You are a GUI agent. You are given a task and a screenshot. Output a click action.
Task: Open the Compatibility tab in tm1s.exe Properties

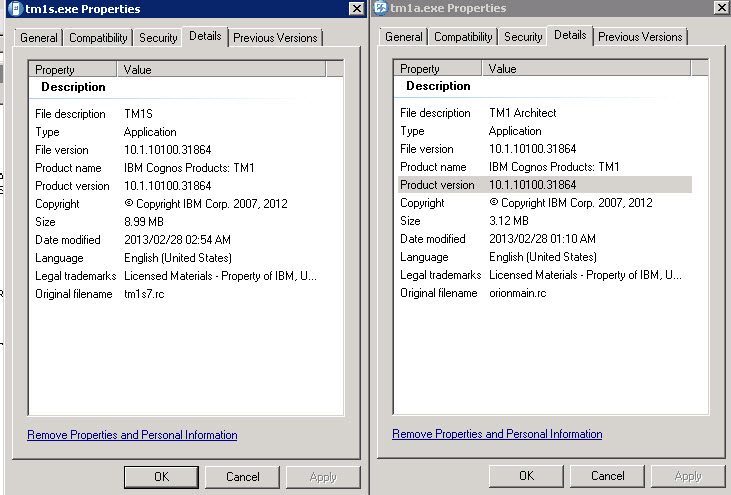(x=98, y=38)
